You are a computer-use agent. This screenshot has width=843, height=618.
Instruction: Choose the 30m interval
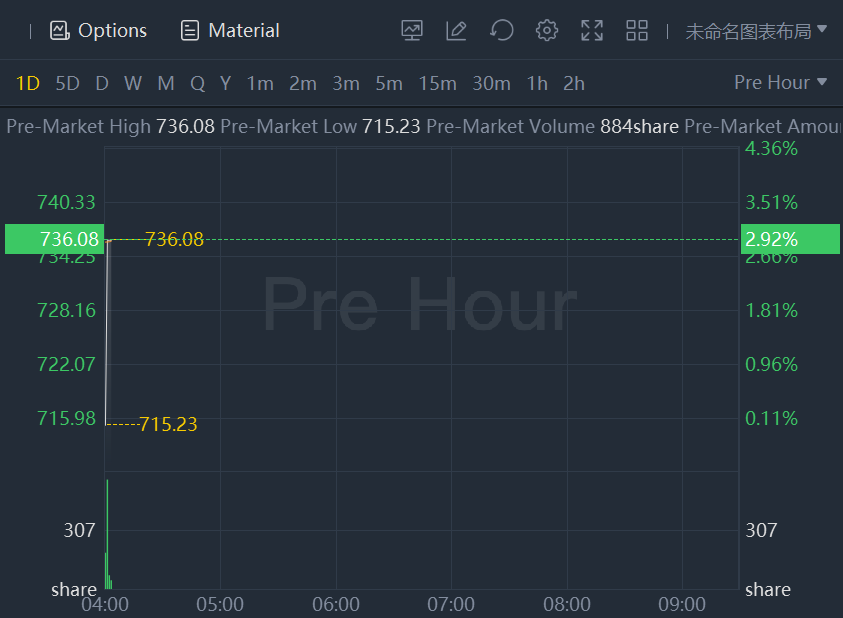point(491,83)
